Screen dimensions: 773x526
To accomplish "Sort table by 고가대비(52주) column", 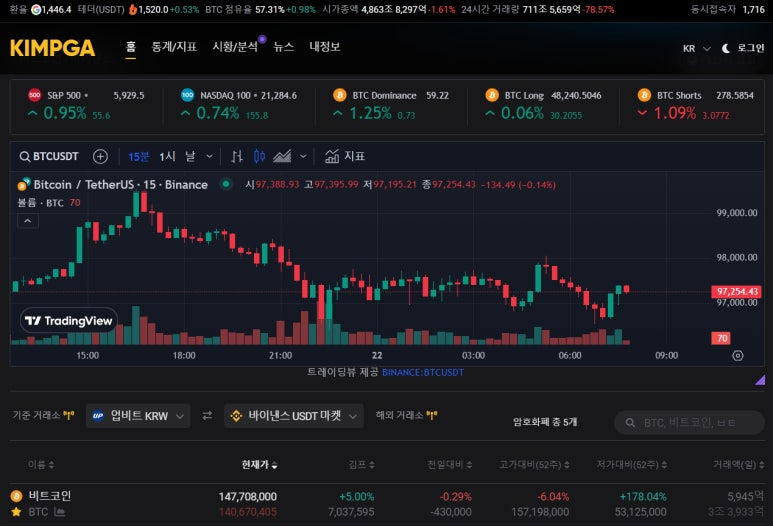I will click(534, 464).
